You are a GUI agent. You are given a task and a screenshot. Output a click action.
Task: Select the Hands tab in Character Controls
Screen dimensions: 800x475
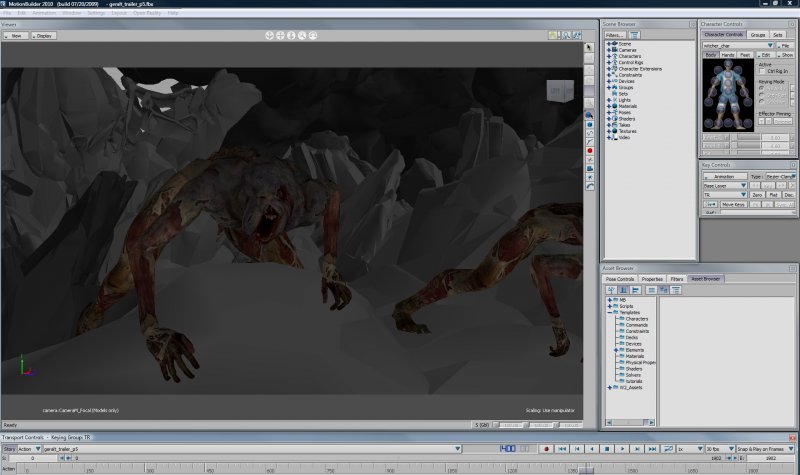728,55
